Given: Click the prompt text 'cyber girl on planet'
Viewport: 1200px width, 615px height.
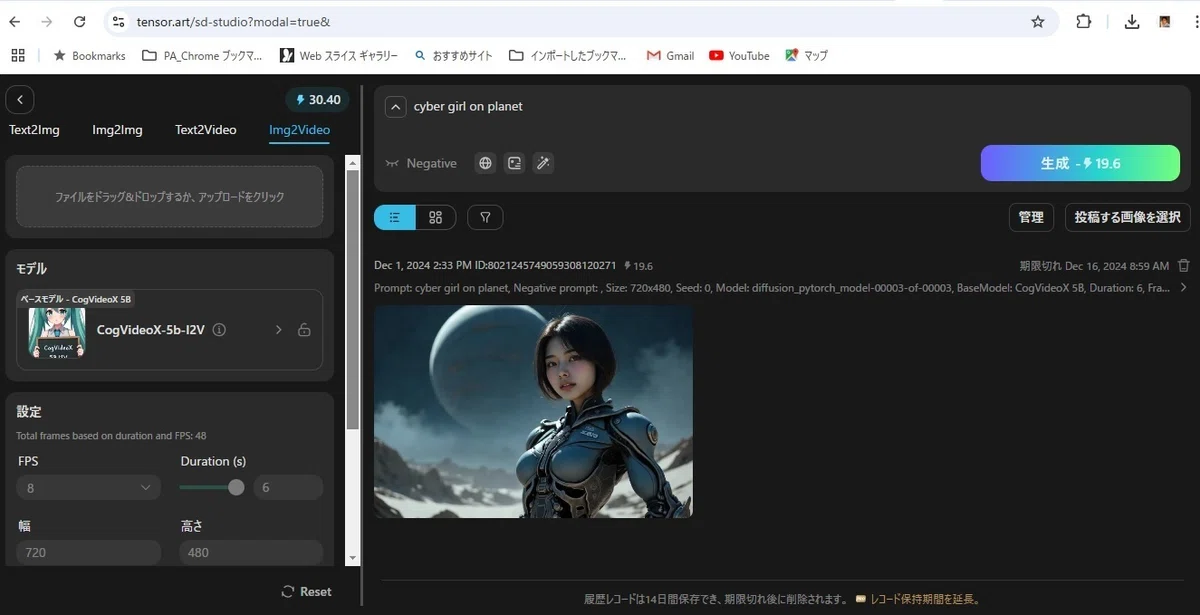Looking at the screenshot, I should coord(468,106).
